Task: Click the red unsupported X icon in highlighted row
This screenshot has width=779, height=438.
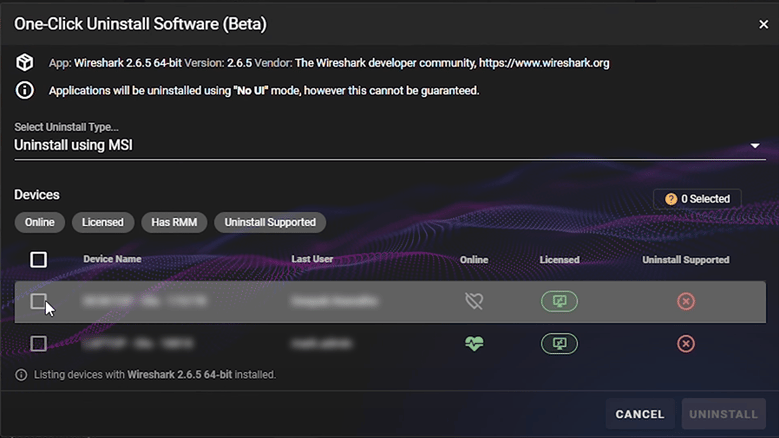Action: 686,301
